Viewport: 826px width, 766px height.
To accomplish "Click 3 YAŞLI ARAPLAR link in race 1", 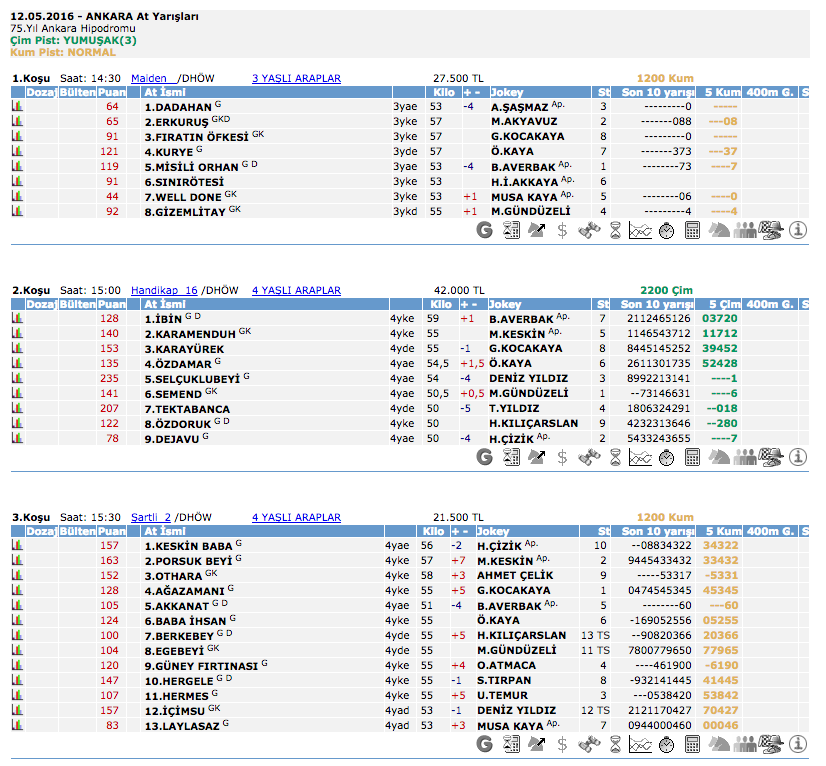I will coord(296,78).
